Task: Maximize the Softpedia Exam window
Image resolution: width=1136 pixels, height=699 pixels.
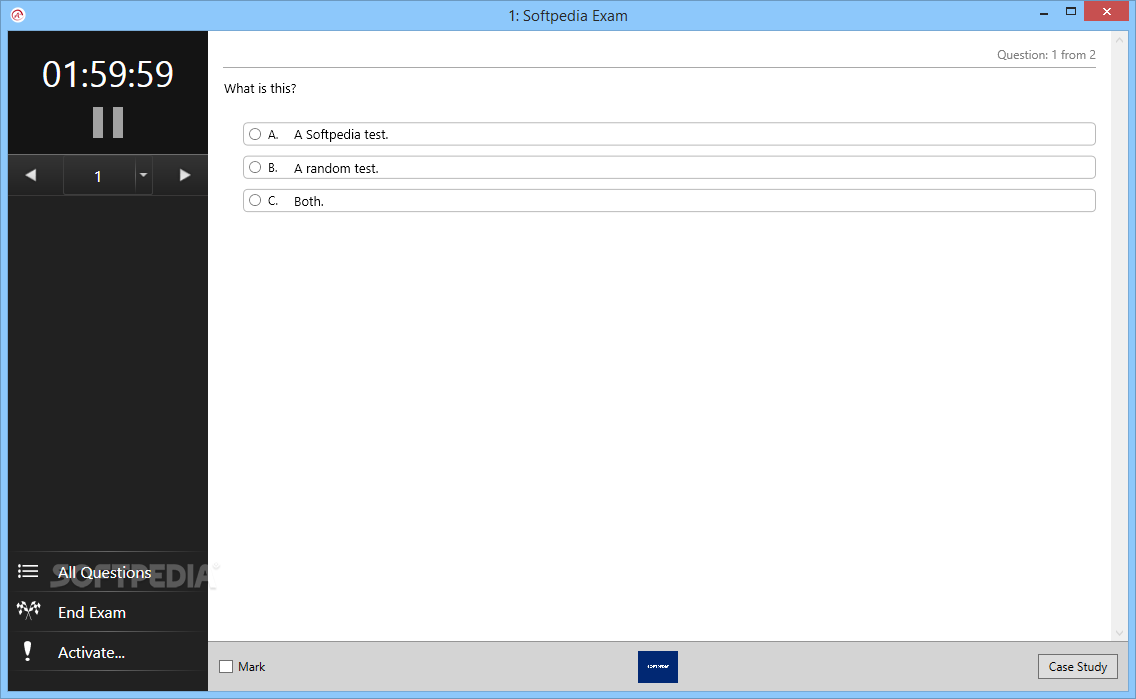Action: tap(1071, 12)
